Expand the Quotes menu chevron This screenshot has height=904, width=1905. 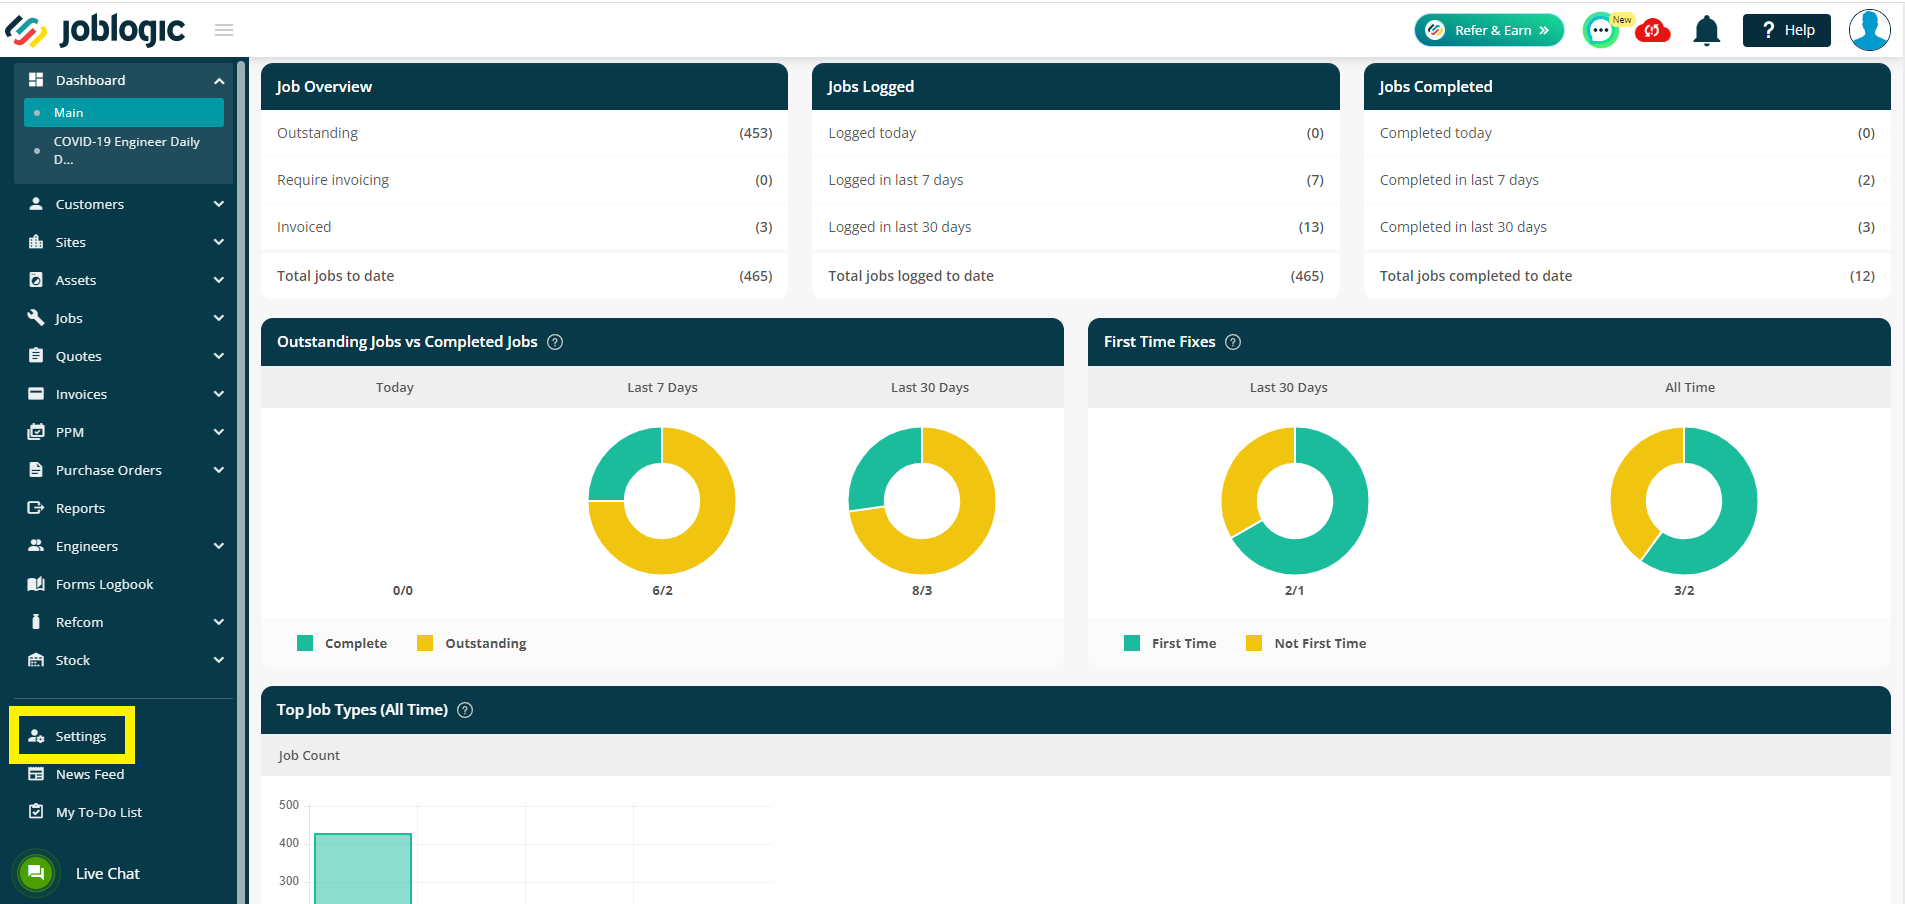tap(219, 356)
